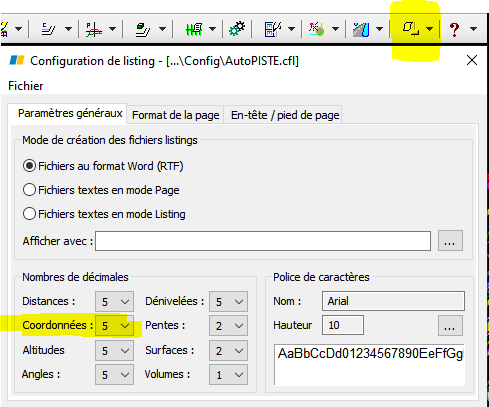
Task: Open Surfaces decimals dropdown
Action: click(228, 351)
